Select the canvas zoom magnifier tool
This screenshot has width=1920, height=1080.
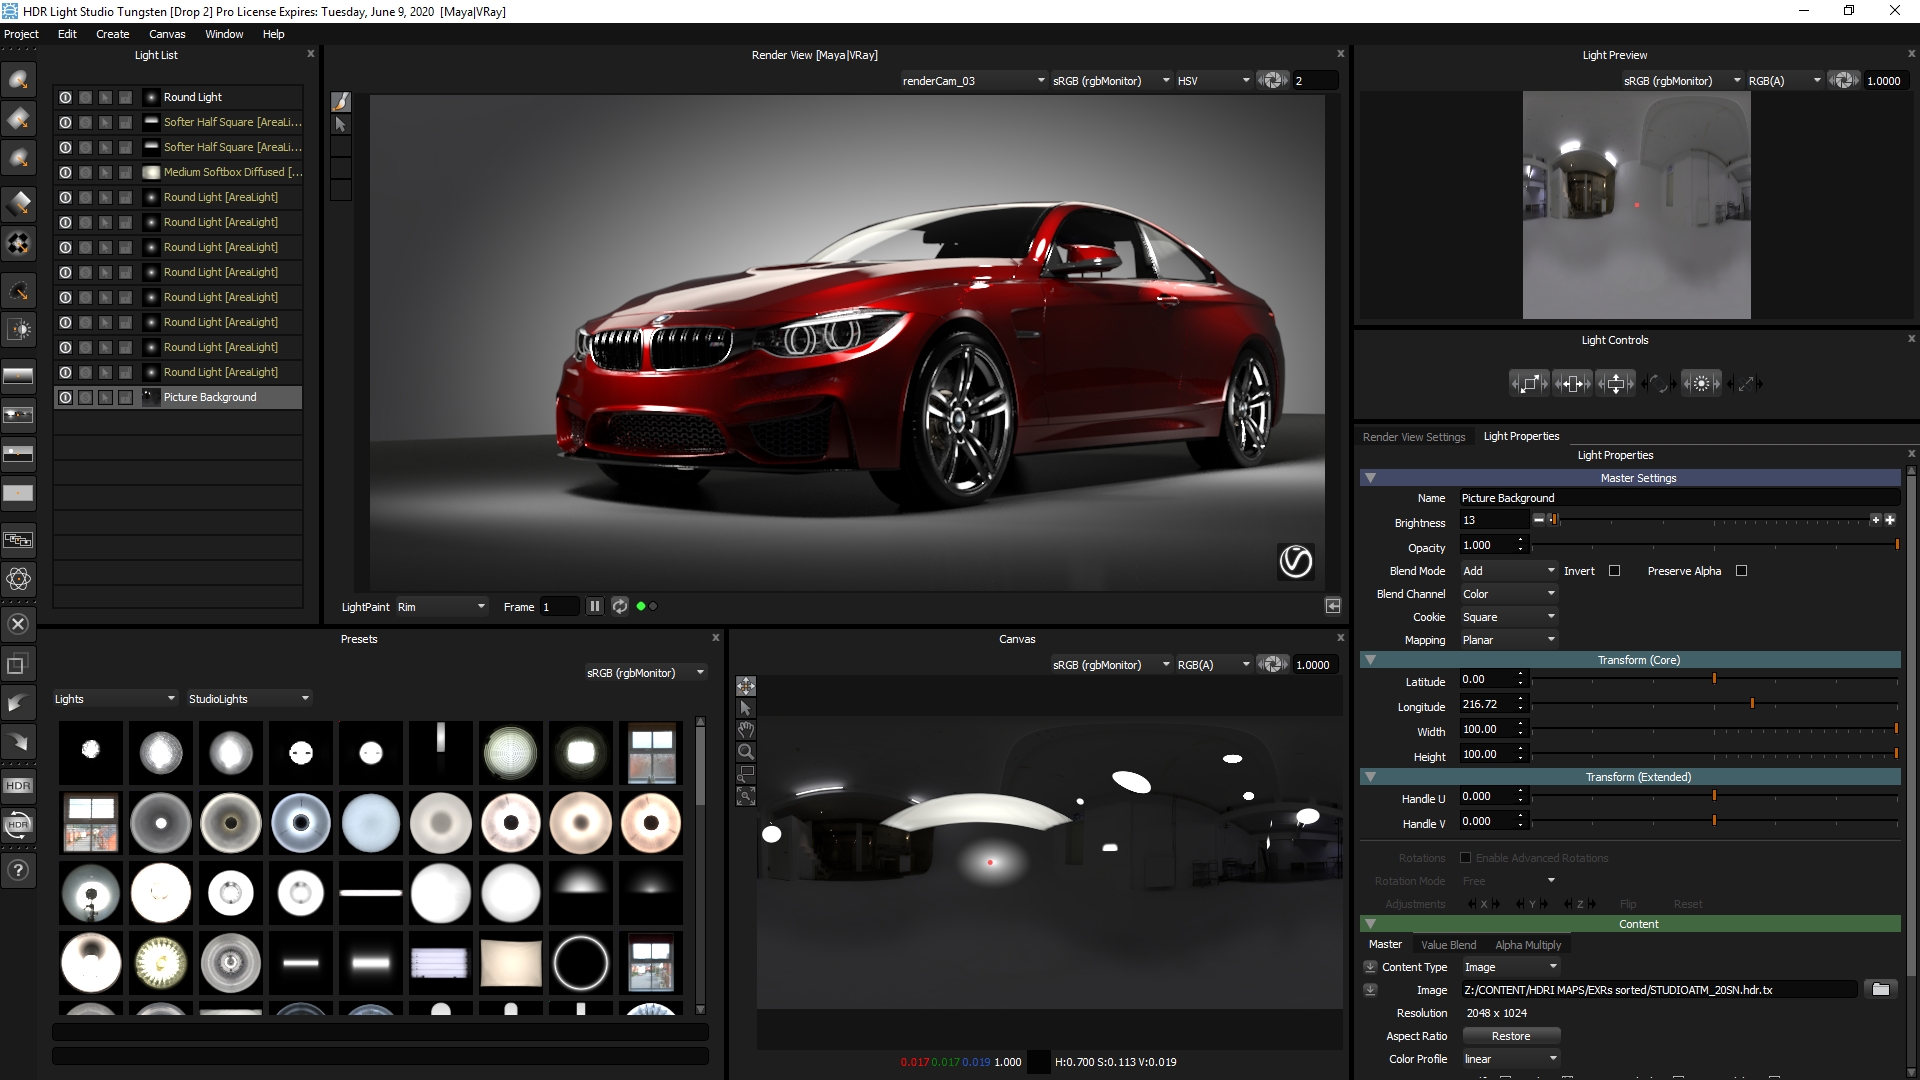click(745, 752)
